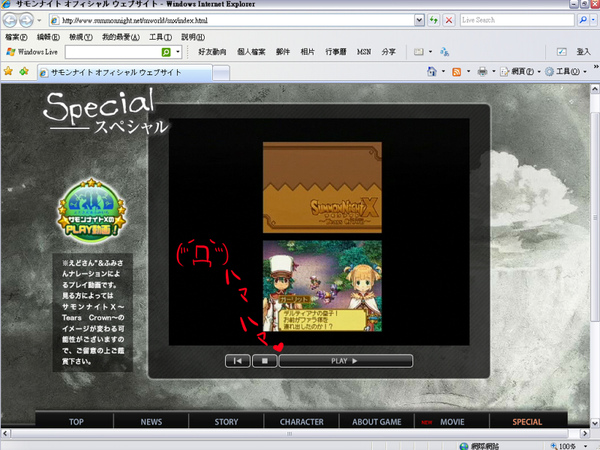Click the rewind to start playback button
The height and width of the screenshot is (450, 600).
[238, 361]
